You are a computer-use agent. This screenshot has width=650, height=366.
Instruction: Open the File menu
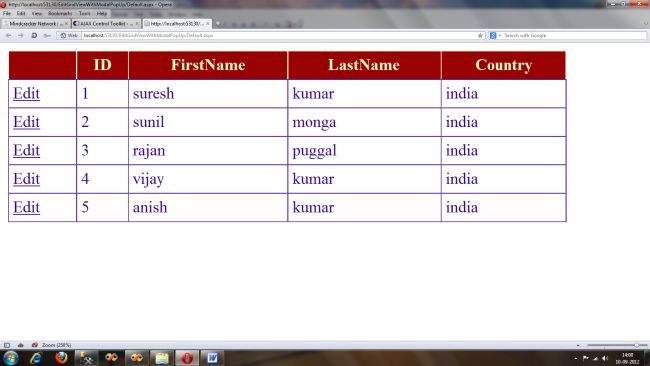(7, 13)
